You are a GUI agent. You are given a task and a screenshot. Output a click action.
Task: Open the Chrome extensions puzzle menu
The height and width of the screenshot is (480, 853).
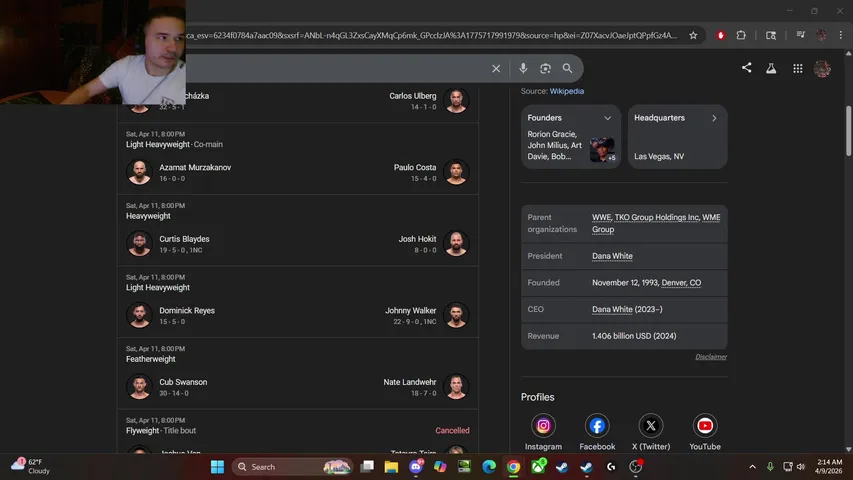[741, 35]
